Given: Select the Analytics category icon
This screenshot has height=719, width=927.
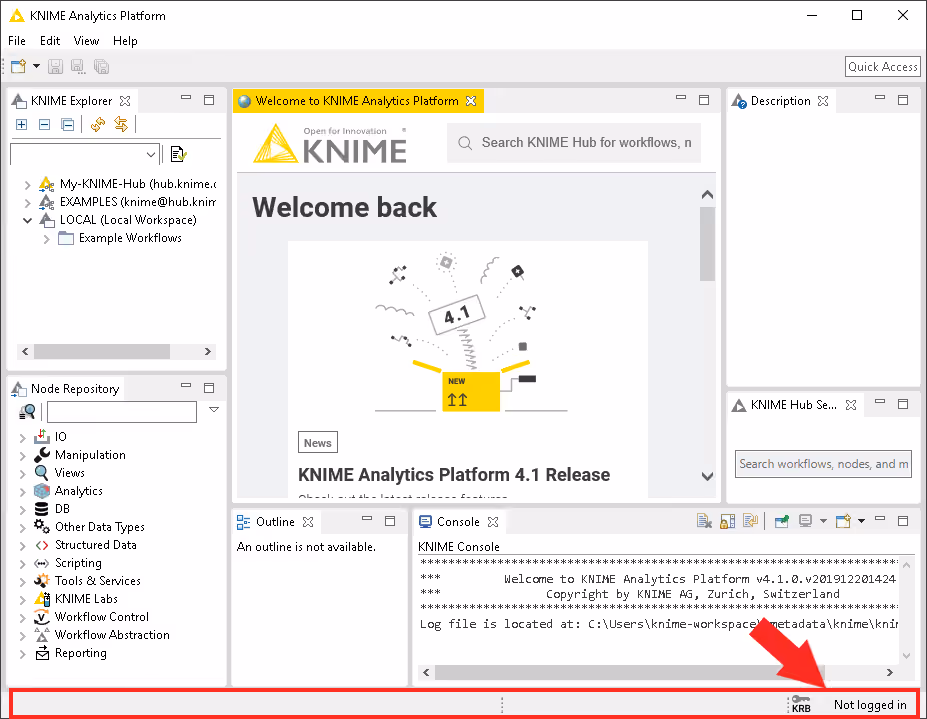Looking at the screenshot, I should 41,491.
